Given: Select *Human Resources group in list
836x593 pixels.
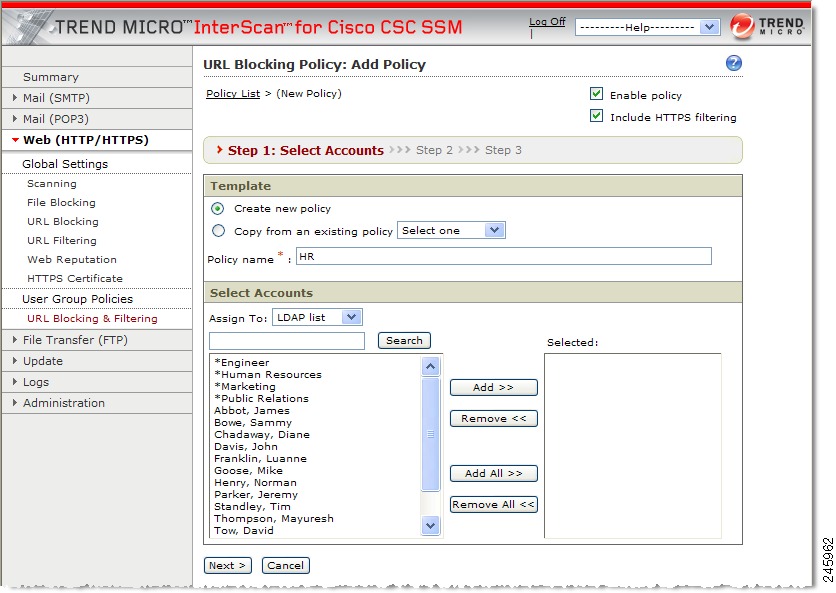Looking at the screenshot, I should [268, 374].
